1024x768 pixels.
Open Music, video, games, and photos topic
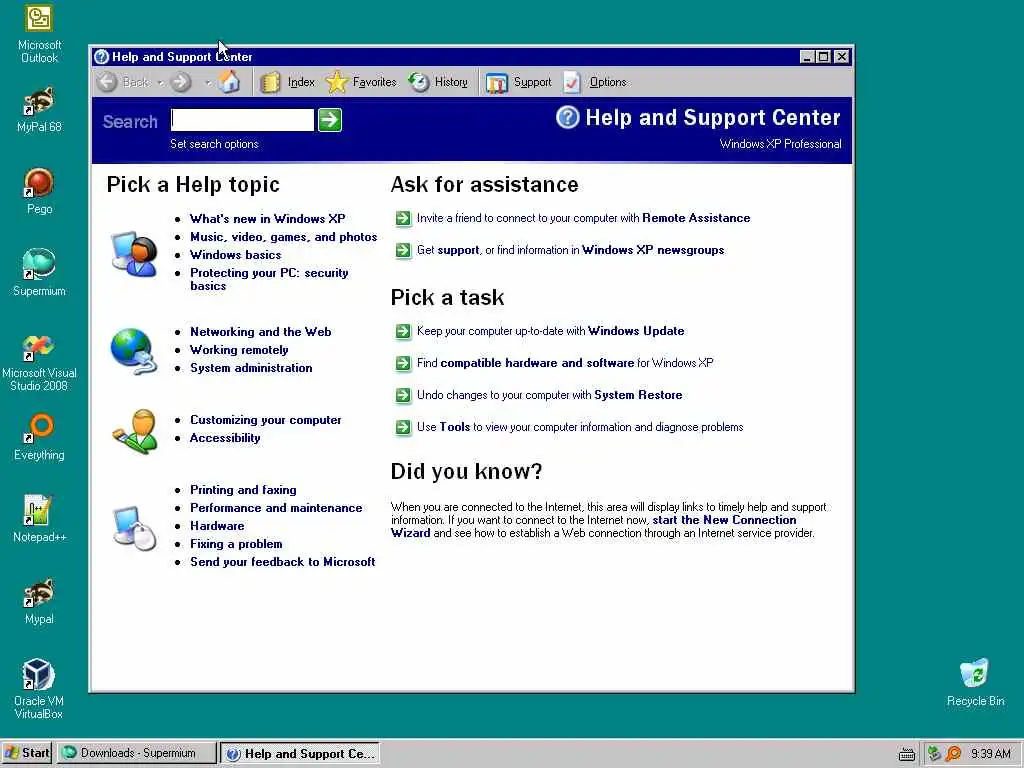pyautogui.click(x=283, y=237)
